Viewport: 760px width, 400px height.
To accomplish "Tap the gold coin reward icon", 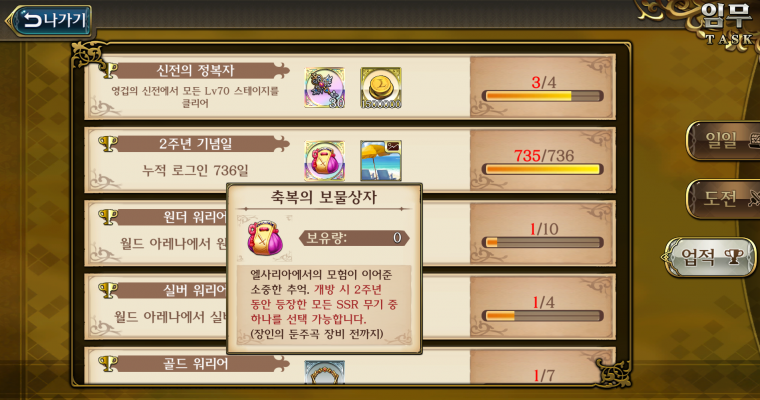I will click(x=380, y=88).
